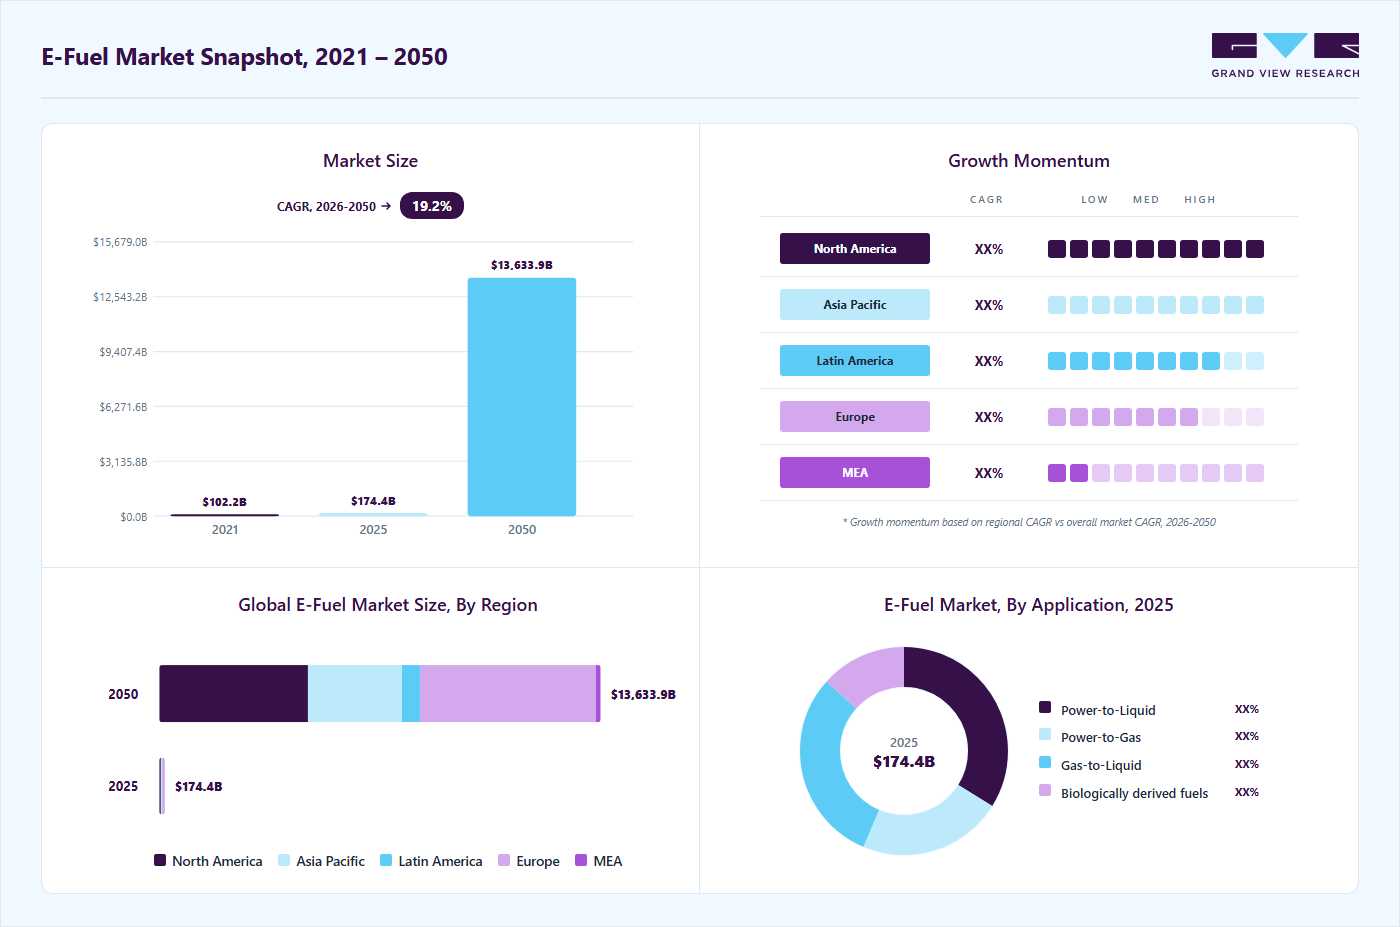Click the 2021 bar in Market Size chart
This screenshot has height=927, width=1400.
coord(225,515)
